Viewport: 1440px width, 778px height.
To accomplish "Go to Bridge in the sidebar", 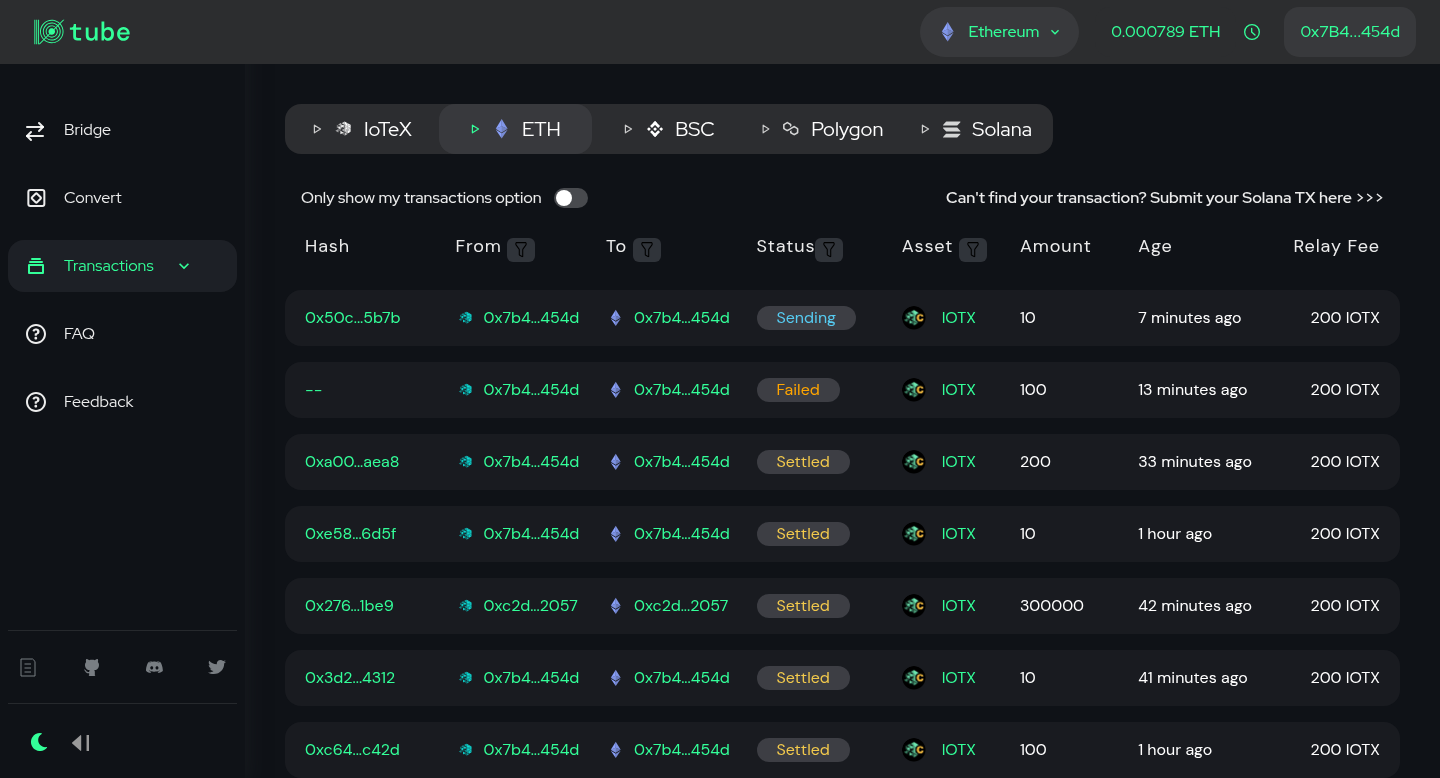I will 87,130.
